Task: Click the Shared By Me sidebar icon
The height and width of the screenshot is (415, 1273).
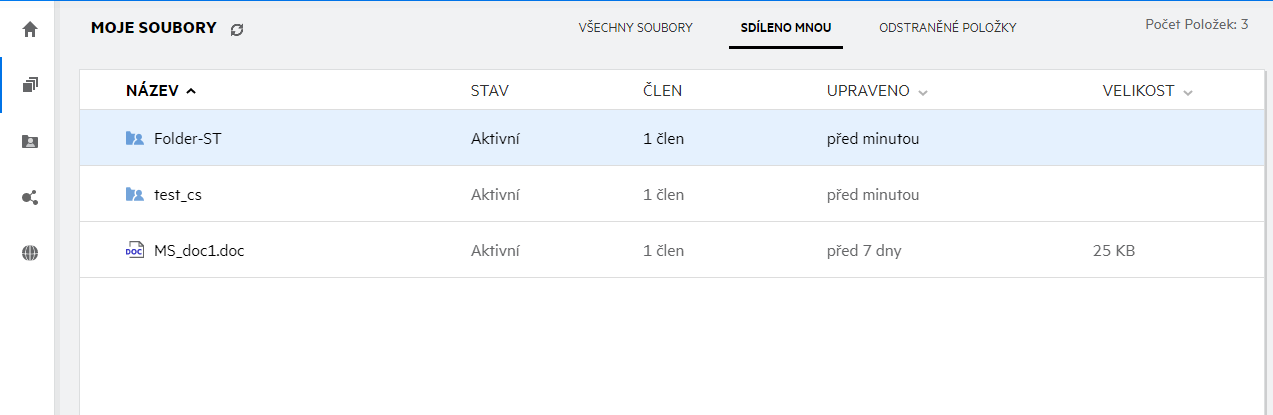Action: pyautogui.click(x=30, y=198)
